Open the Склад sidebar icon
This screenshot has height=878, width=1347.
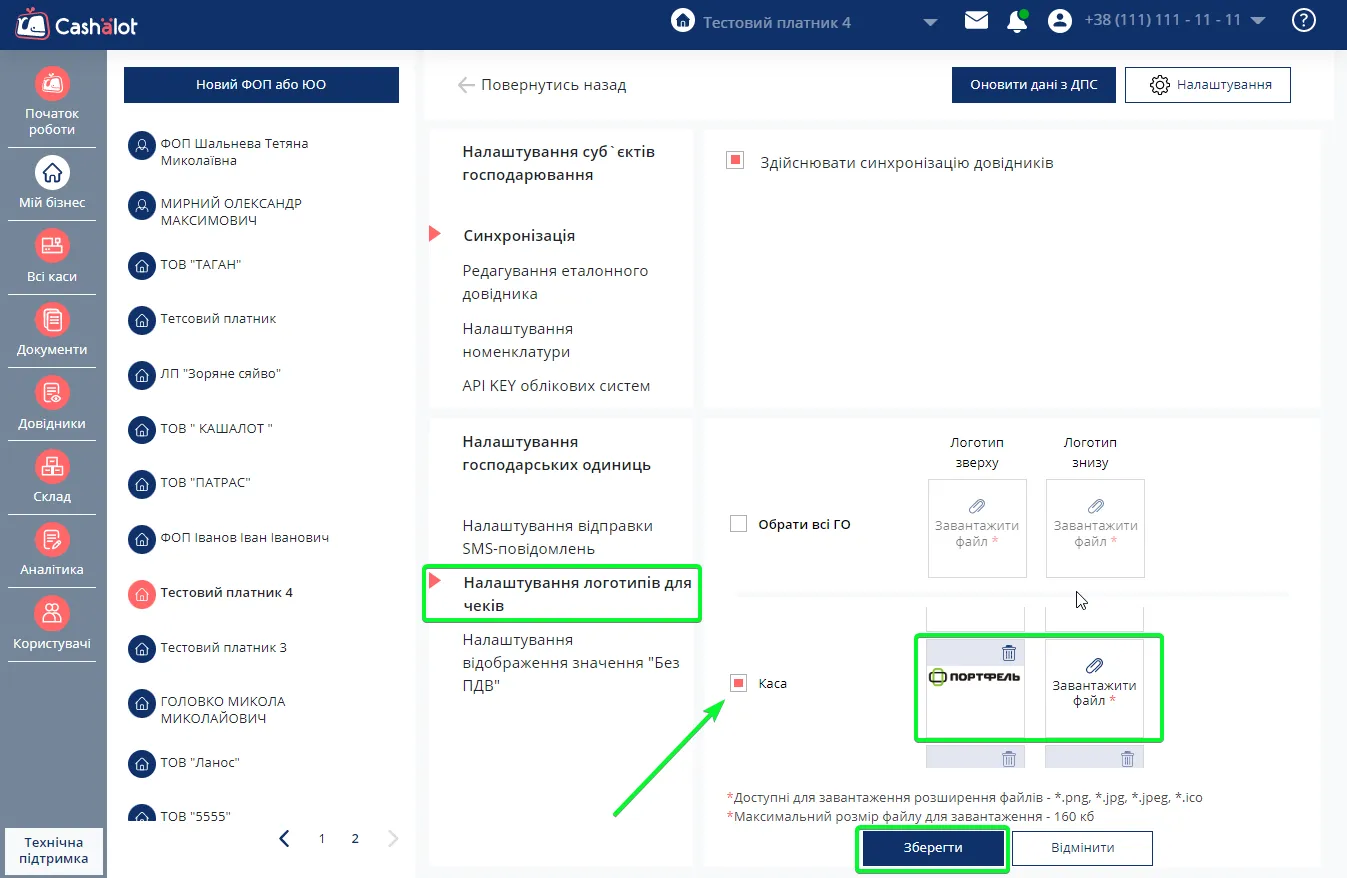point(52,466)
